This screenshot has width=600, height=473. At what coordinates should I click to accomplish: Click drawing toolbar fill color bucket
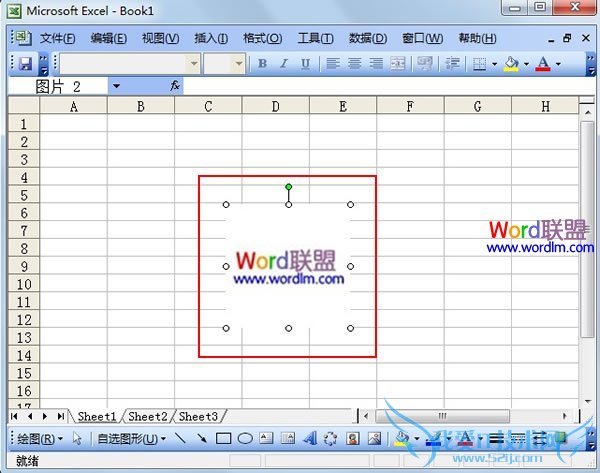(401, 439)
